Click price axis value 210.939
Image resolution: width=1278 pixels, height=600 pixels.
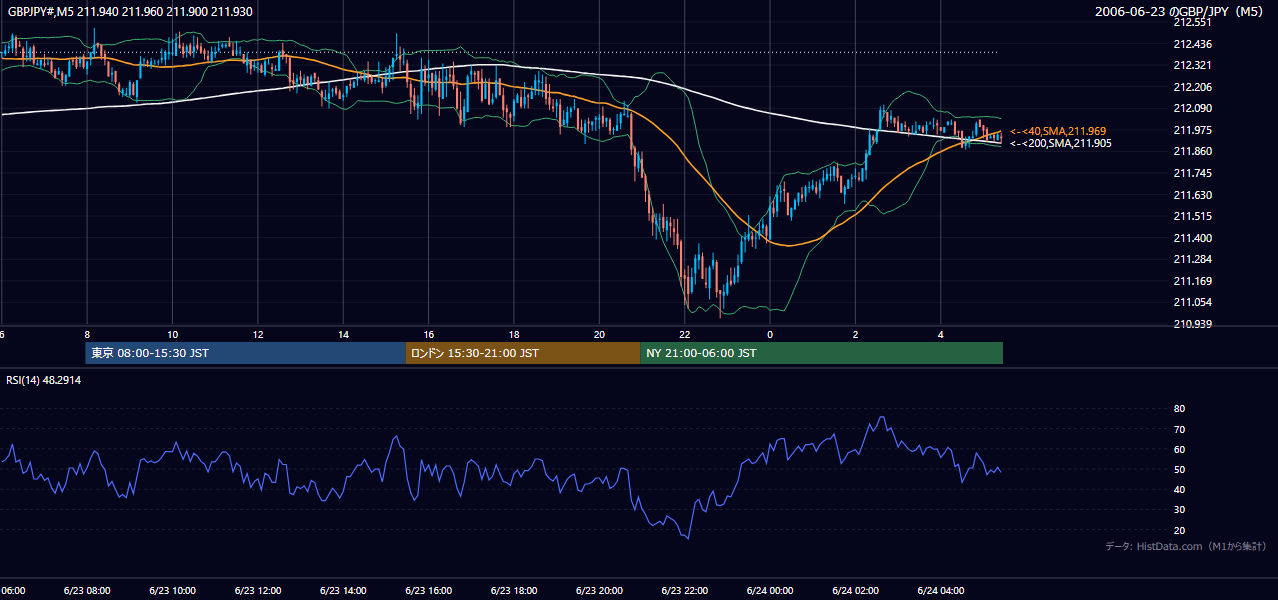tap(1192, 324)
